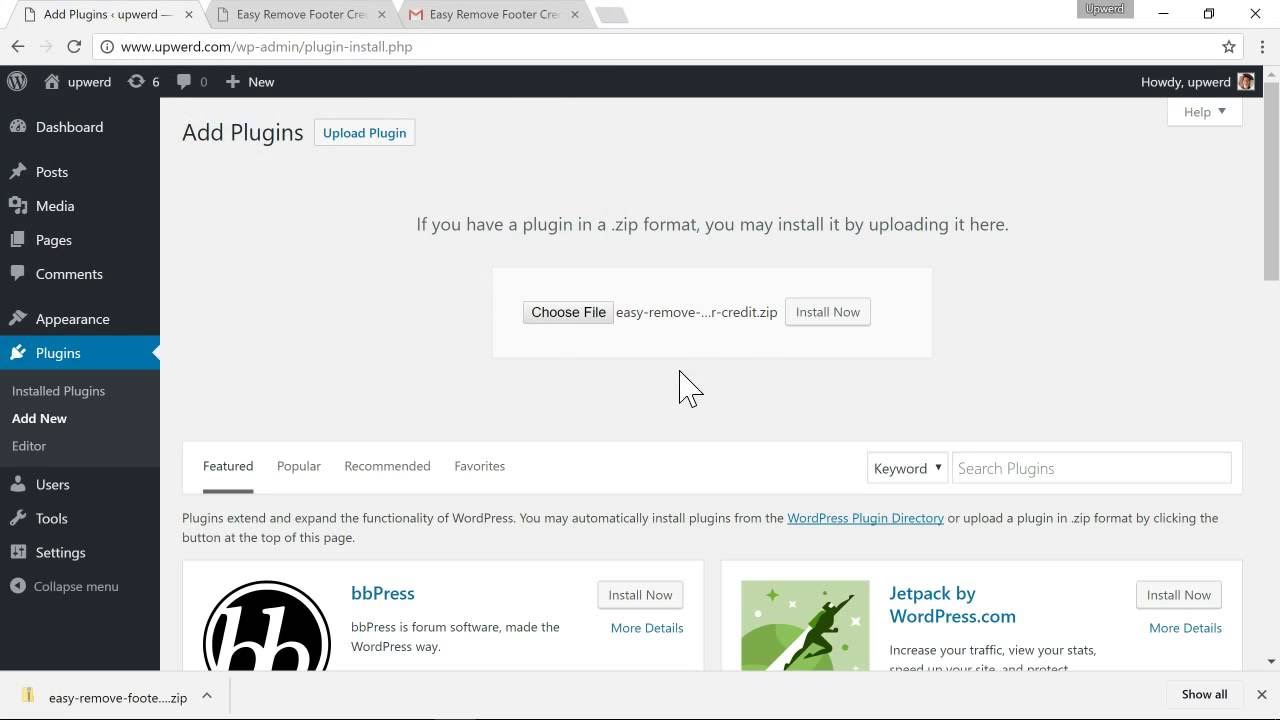Click inside the Search Plugins field
Image resolution: width=1280 pixels, height=720 pixels.
(x=1091, y=468)
